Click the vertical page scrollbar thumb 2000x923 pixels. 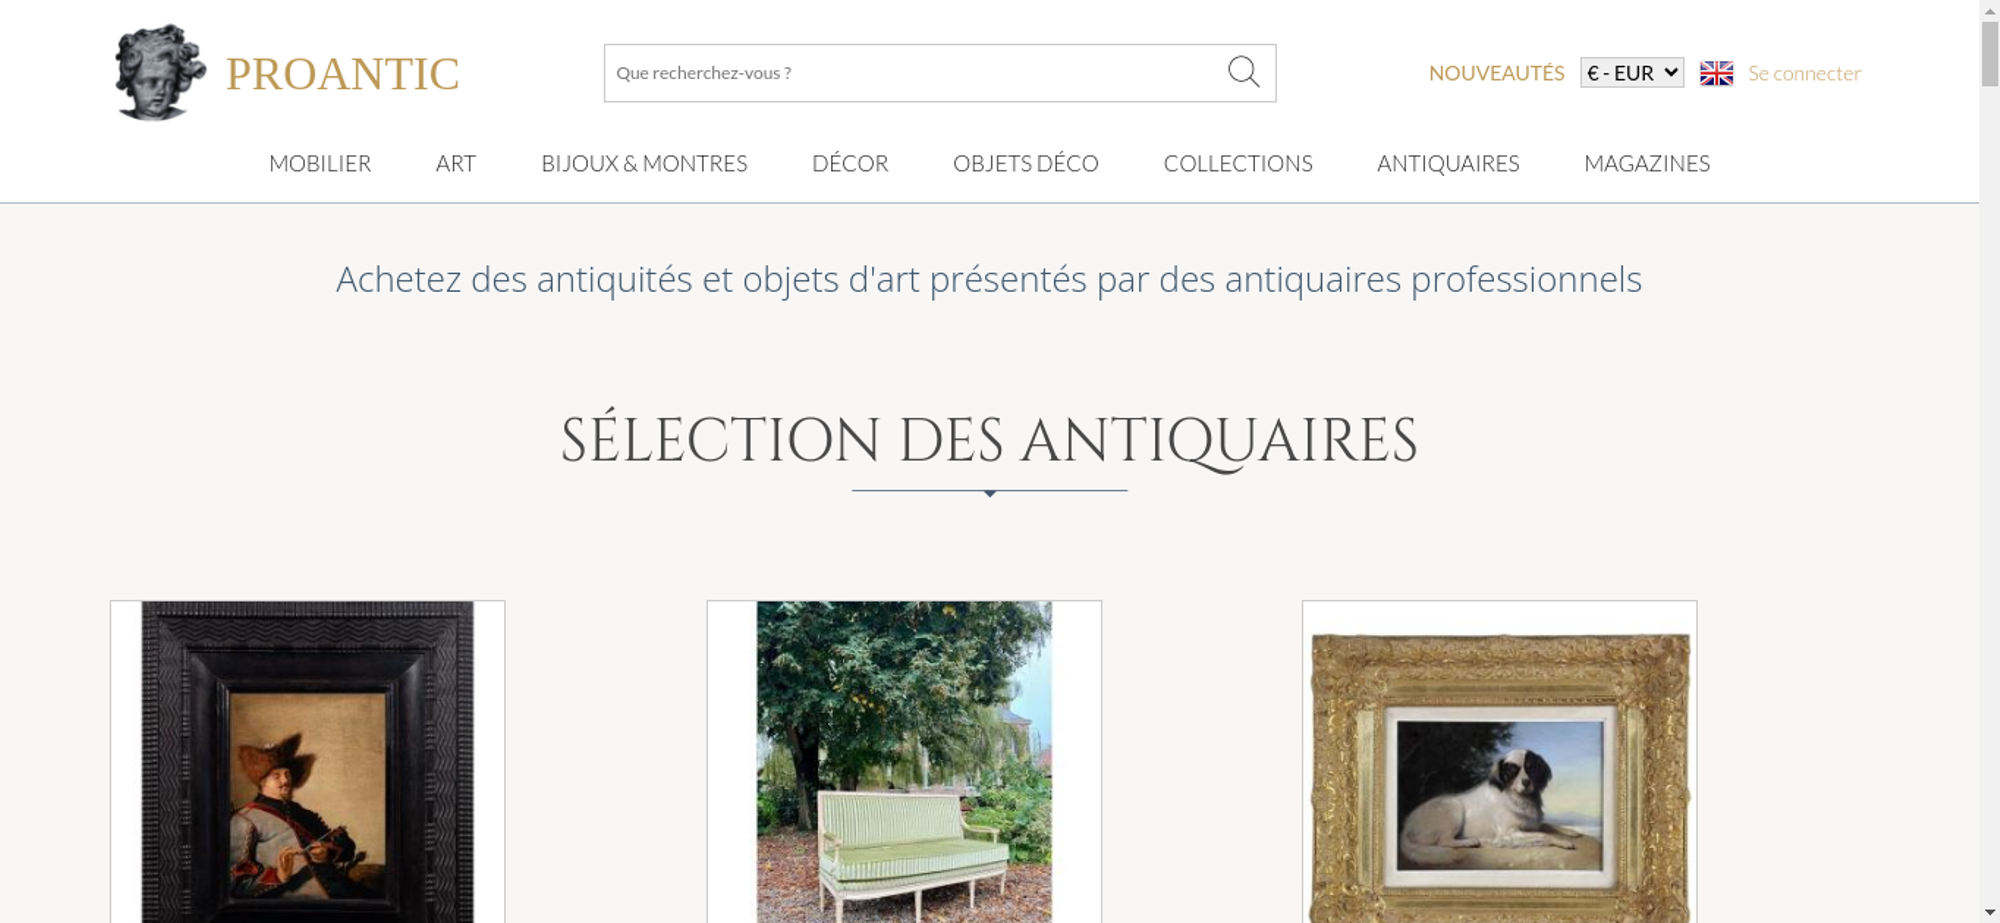(1990, 55)
